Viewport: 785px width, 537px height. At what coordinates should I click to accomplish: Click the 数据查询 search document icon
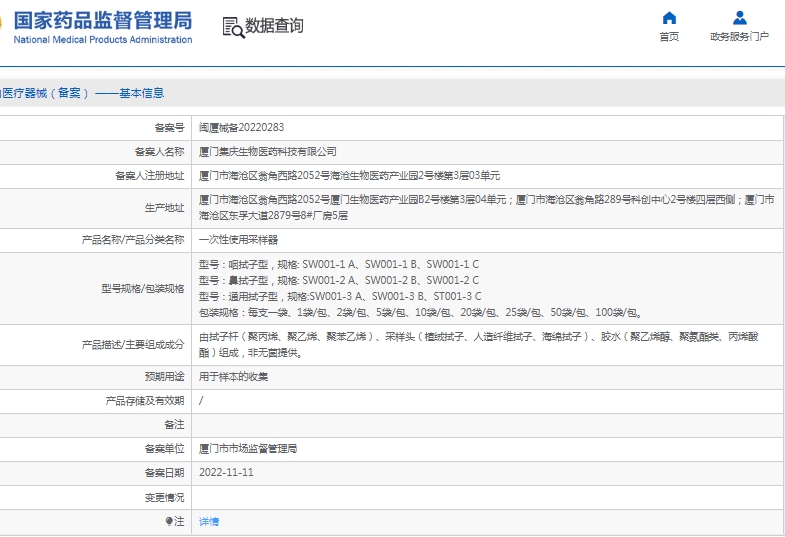coord(233,28)
